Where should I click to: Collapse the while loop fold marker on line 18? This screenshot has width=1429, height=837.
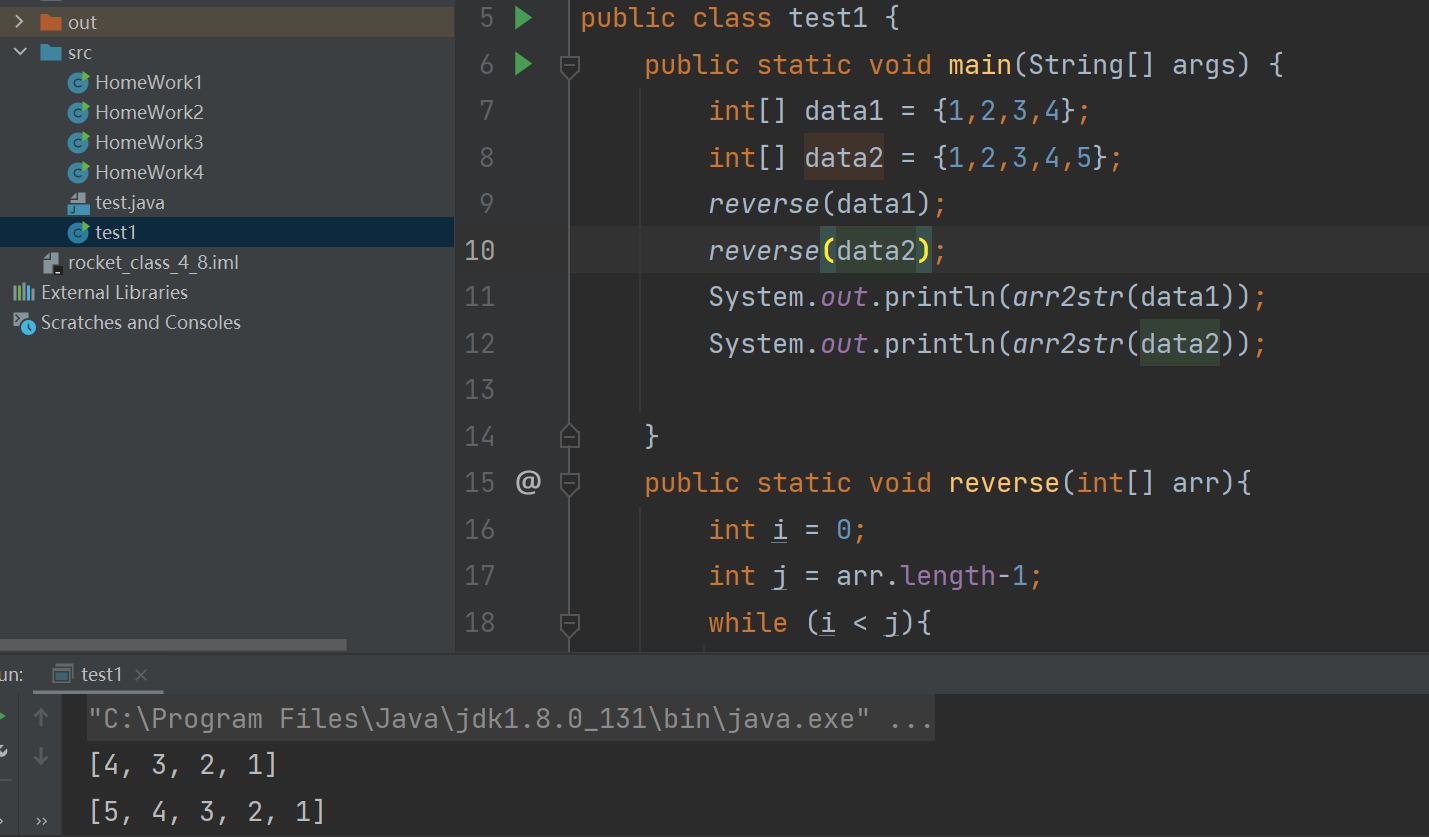pos(570,624)
